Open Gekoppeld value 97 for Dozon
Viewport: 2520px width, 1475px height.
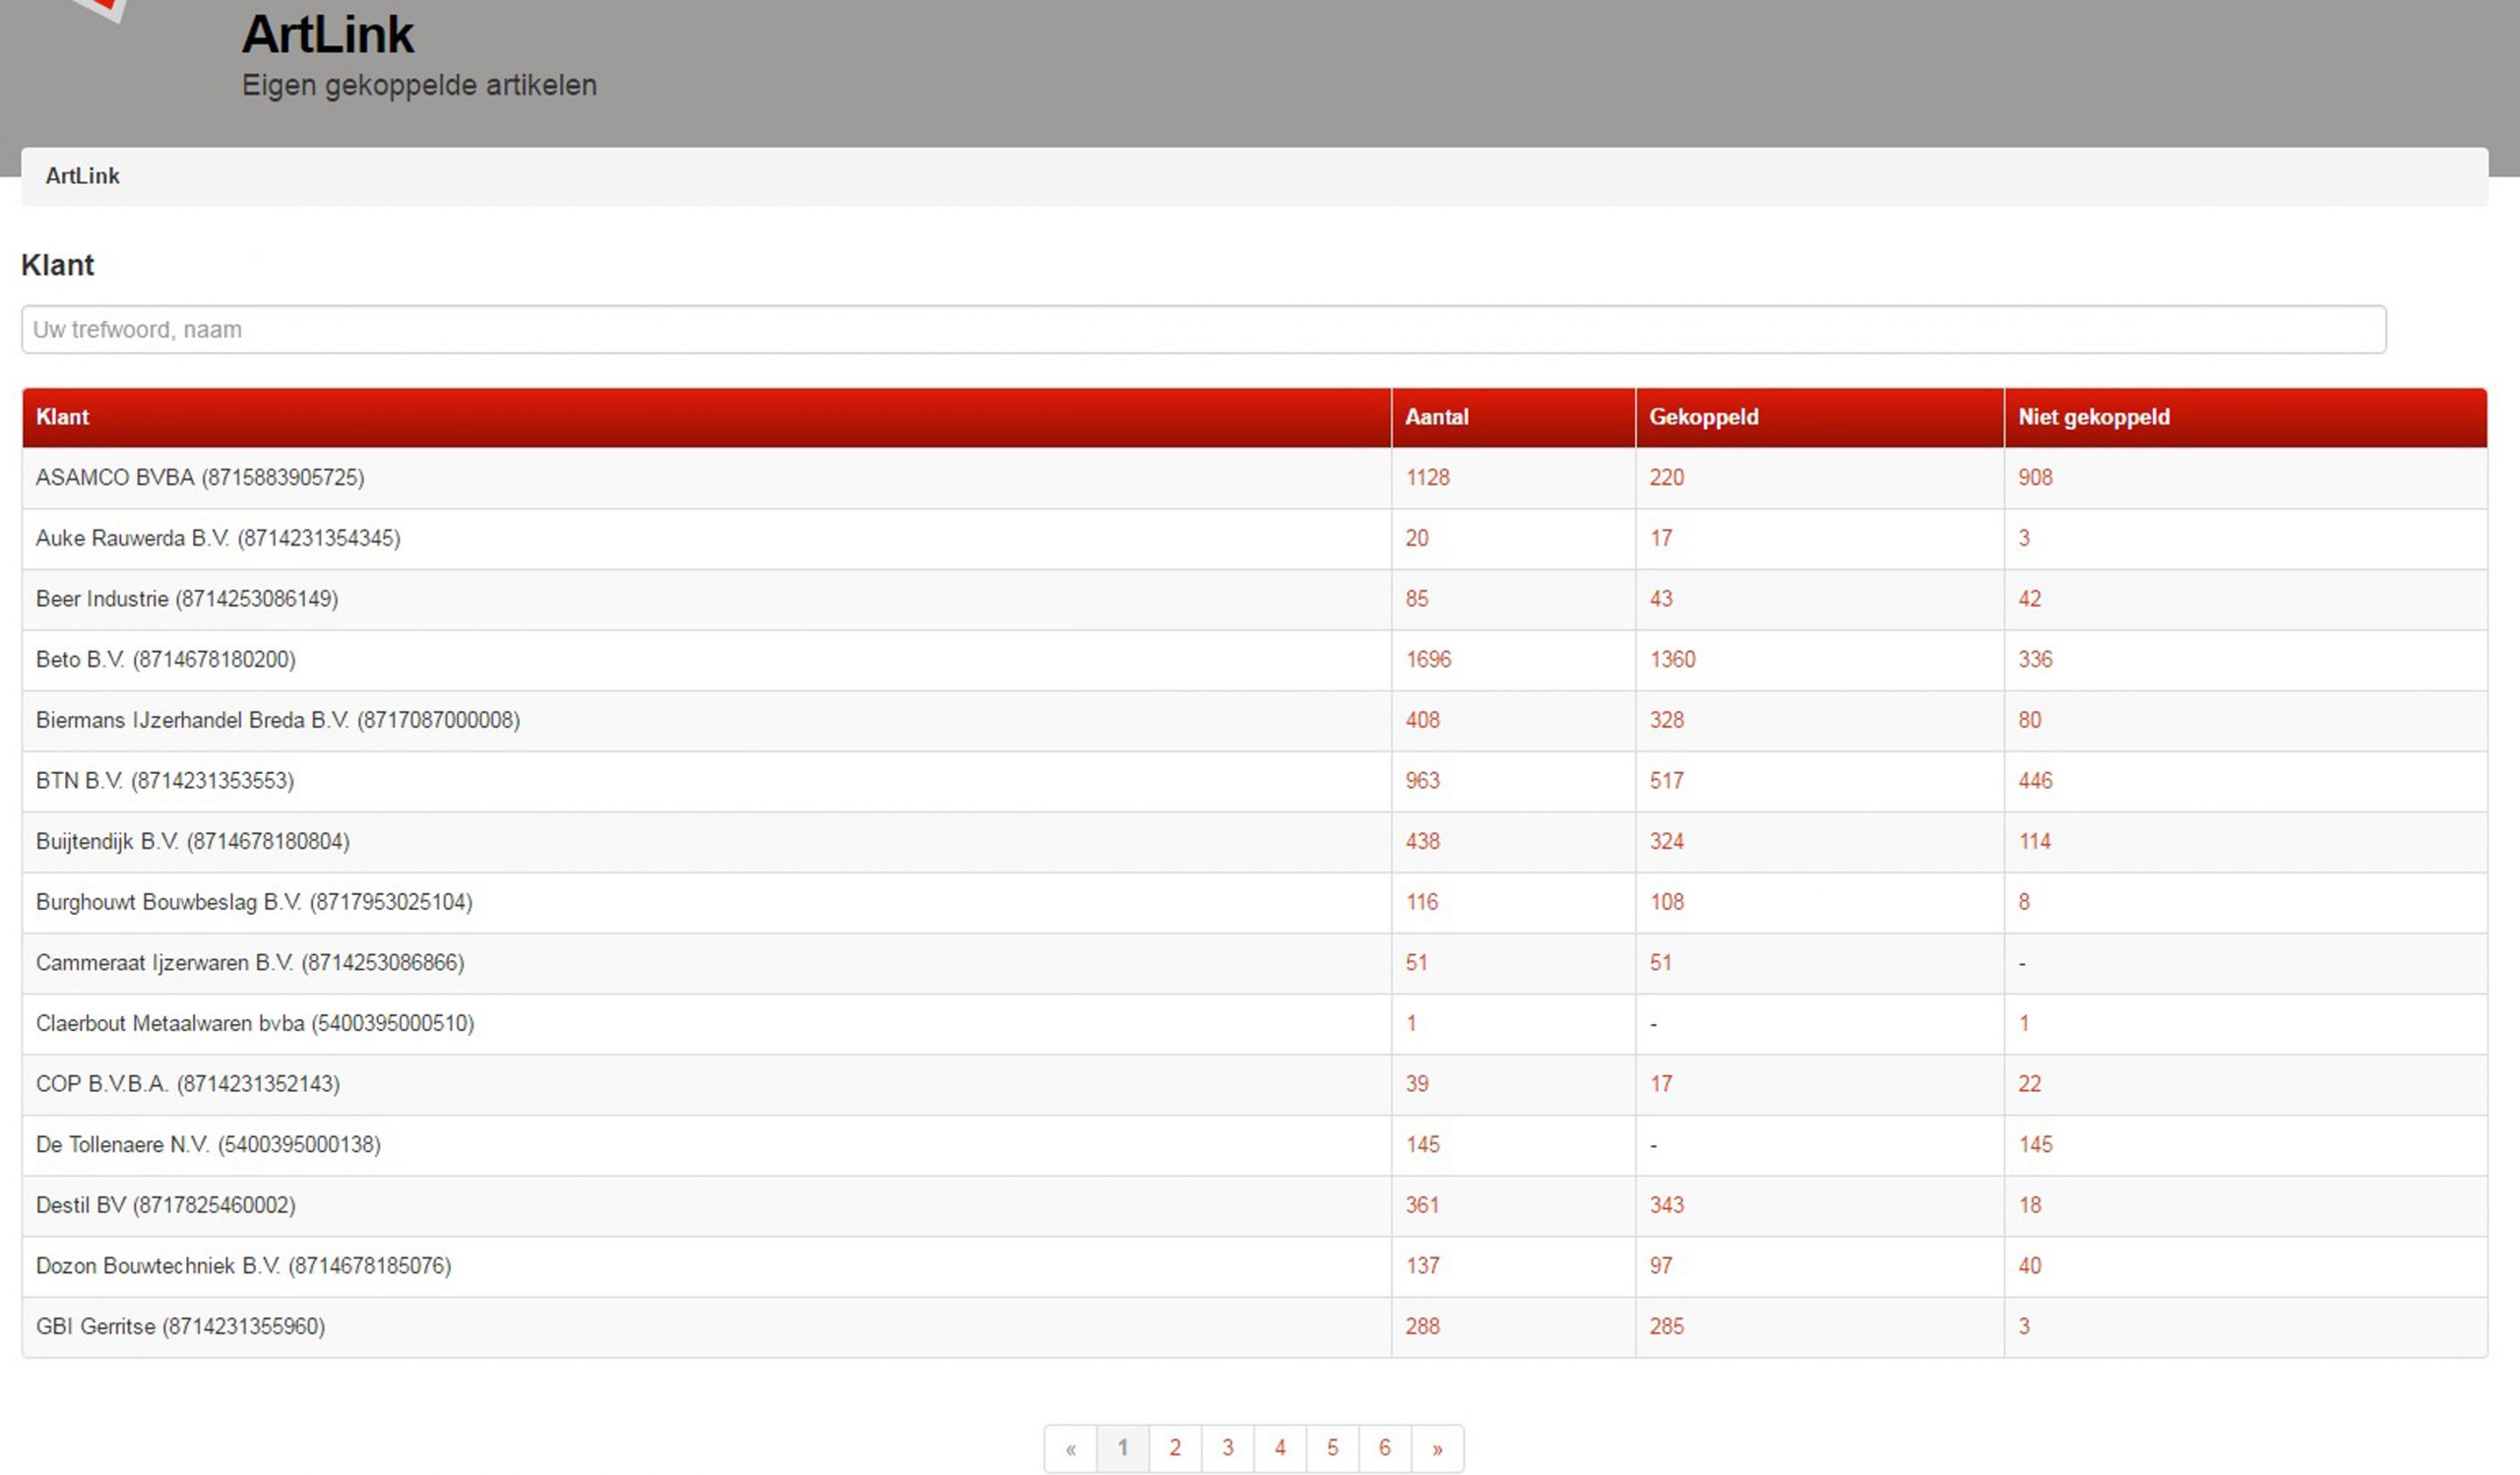point(1661,1267)
